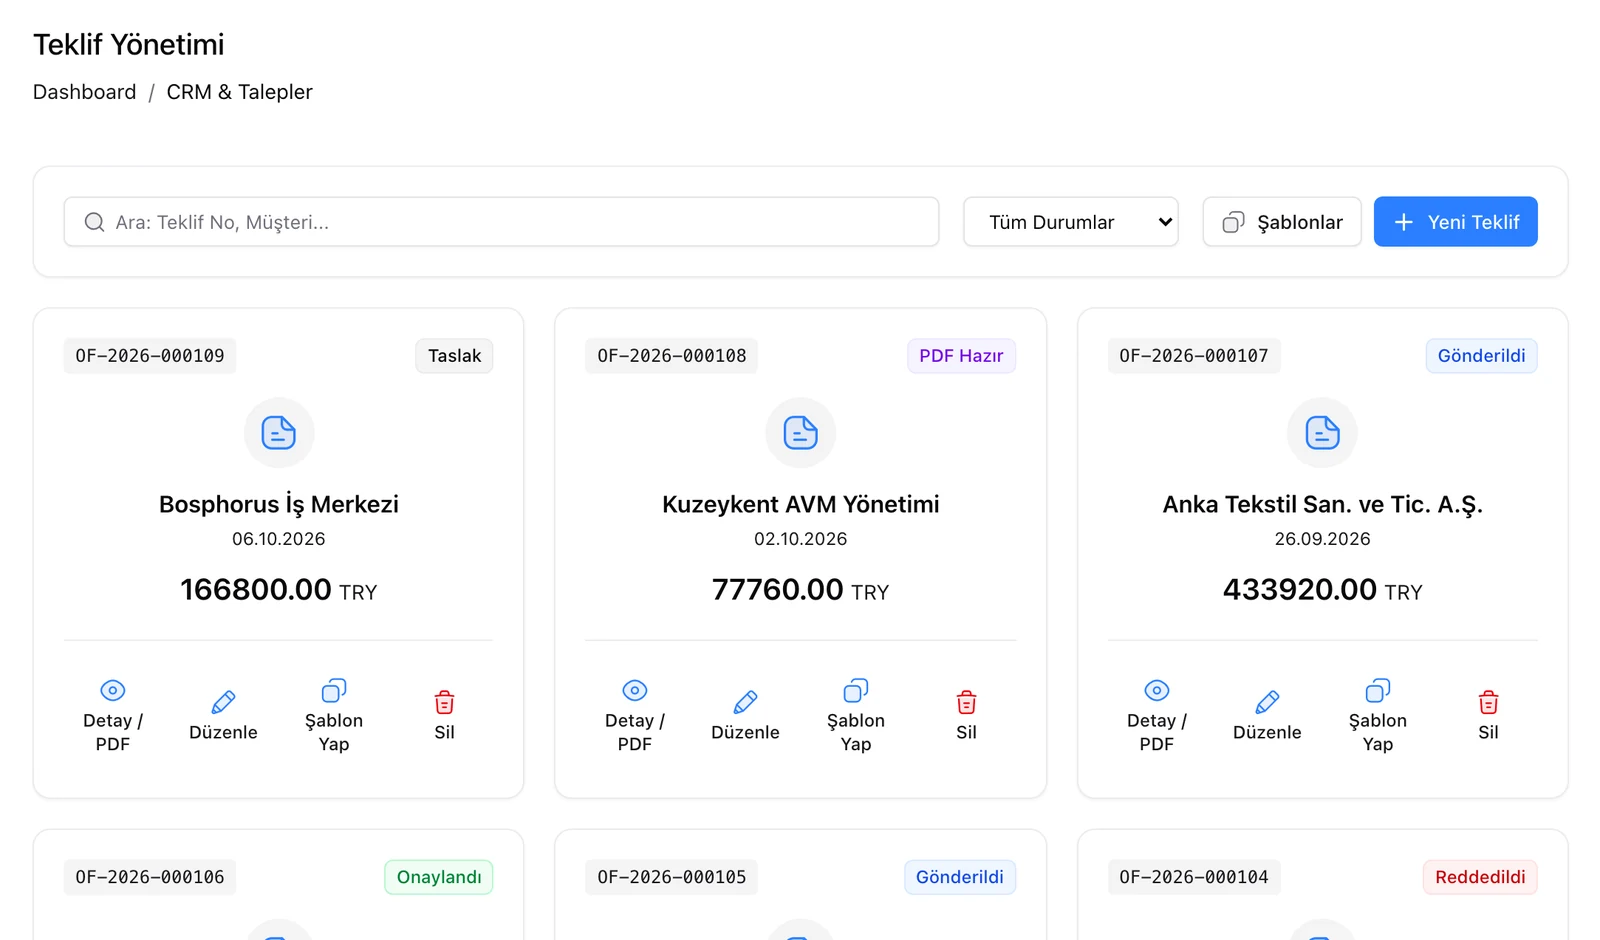Delete offer OF-2026-000109
This screenshot has height=940, width=1600.
(x=445, y=717)
